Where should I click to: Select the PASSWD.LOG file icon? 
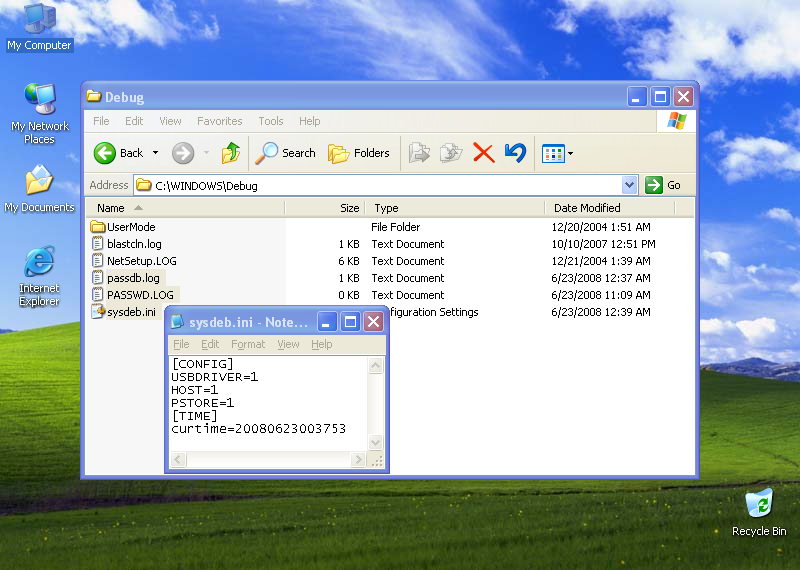[x=97, y=294]
